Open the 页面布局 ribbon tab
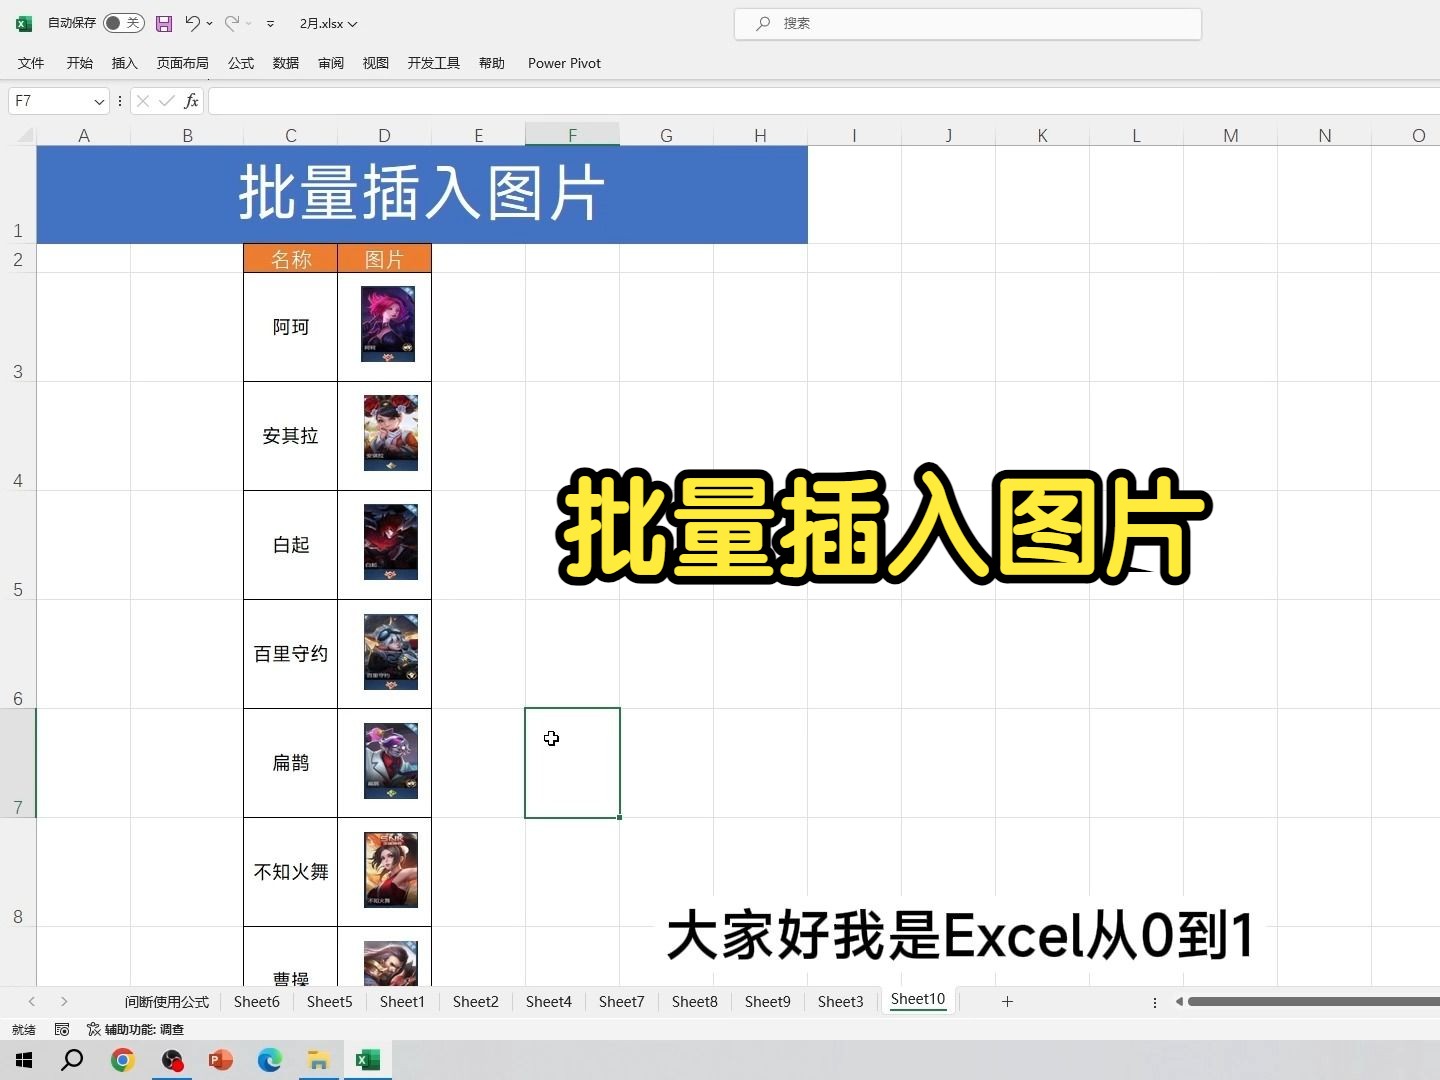Viewport: 1440px width, 1080px height. pos(183,63)
